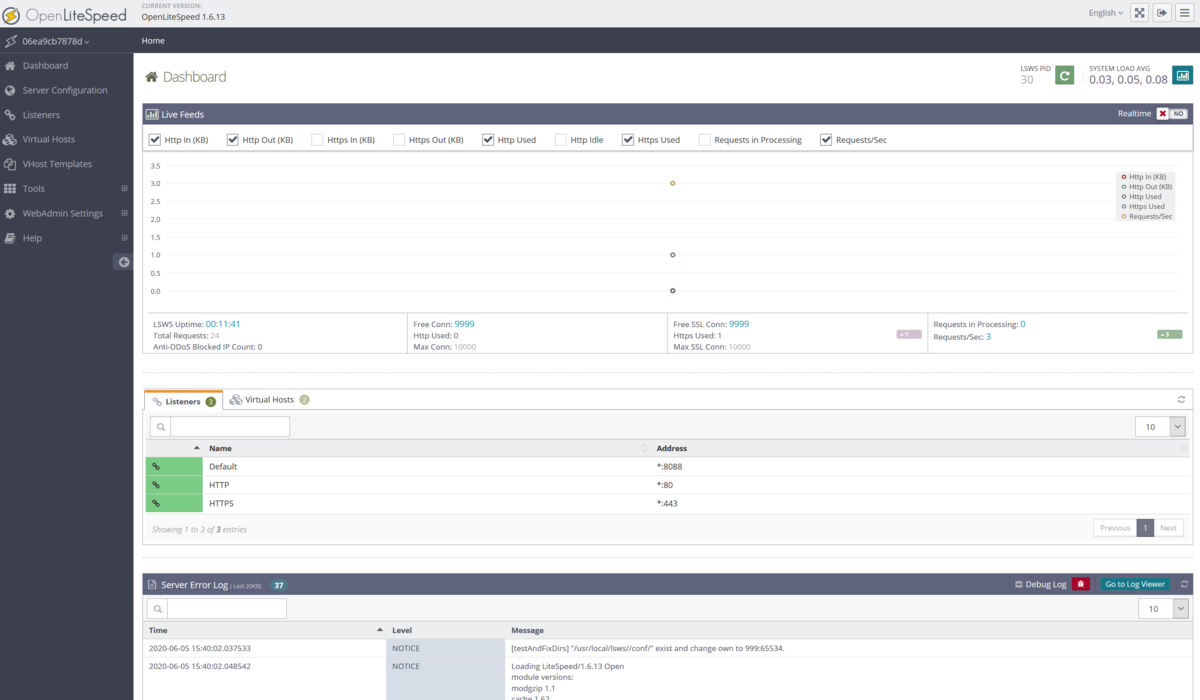Switch to the Virtual Hosts tab
The image size is (1200, 700).
[268, 400]
